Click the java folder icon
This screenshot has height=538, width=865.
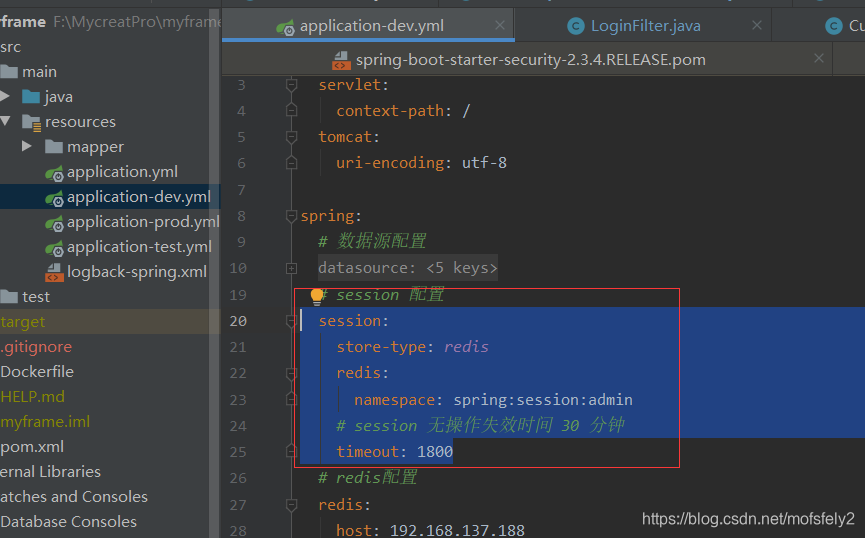click(x=31, y=97)
